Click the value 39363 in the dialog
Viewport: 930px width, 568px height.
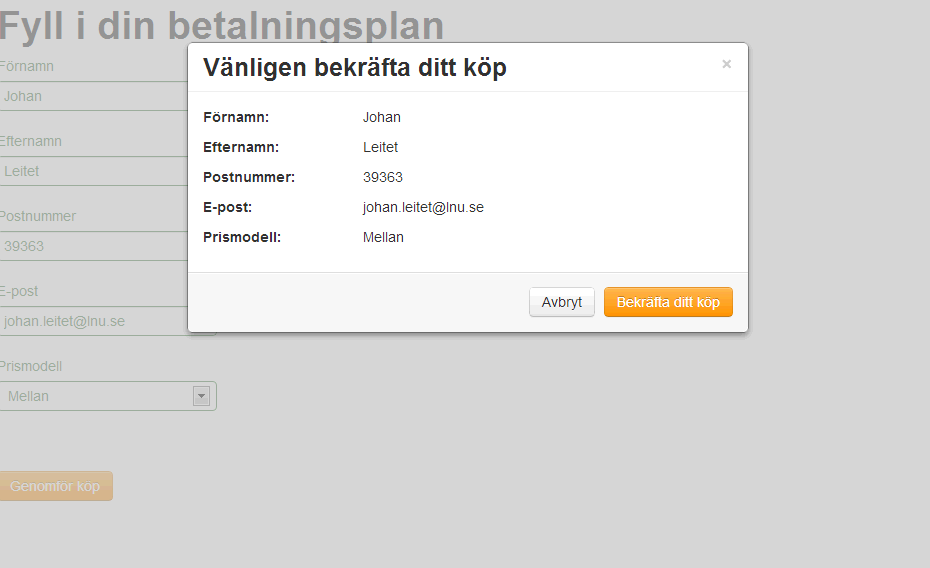point(383,177)
